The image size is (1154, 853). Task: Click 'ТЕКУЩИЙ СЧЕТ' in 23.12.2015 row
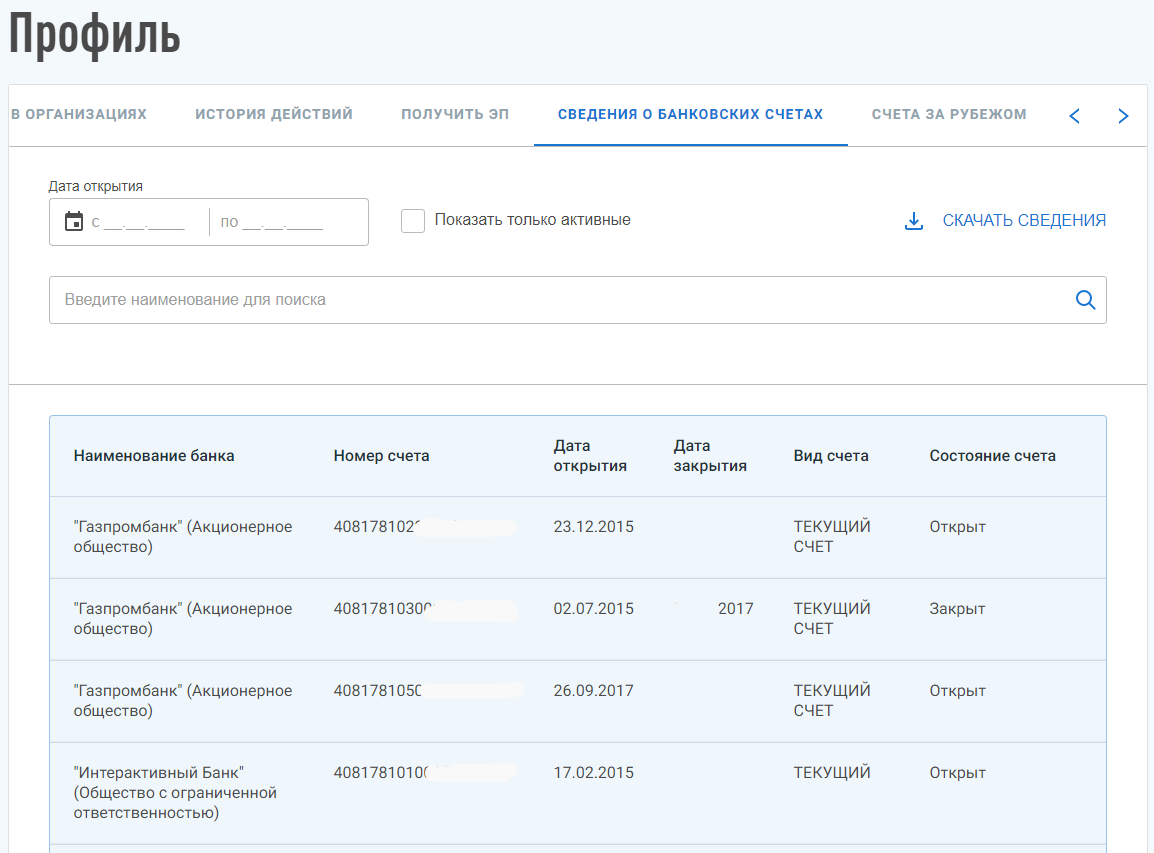pos(832,537)
